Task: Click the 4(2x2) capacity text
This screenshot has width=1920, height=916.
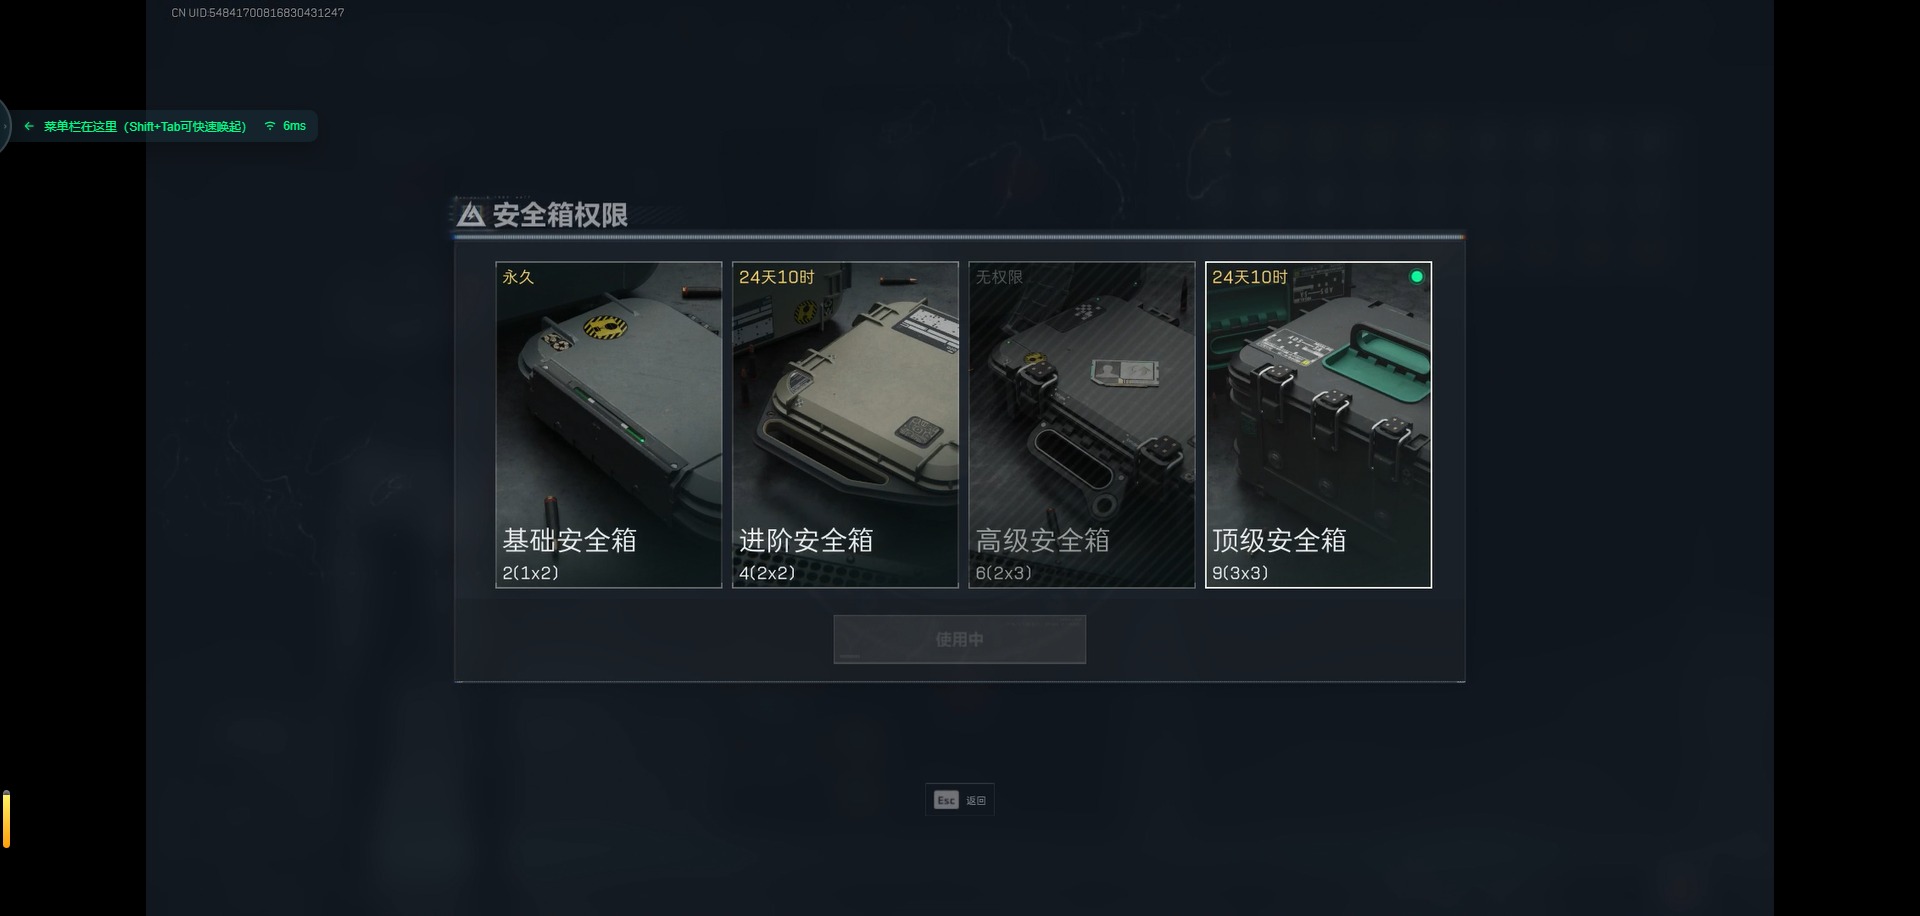Action: (767, 573)
